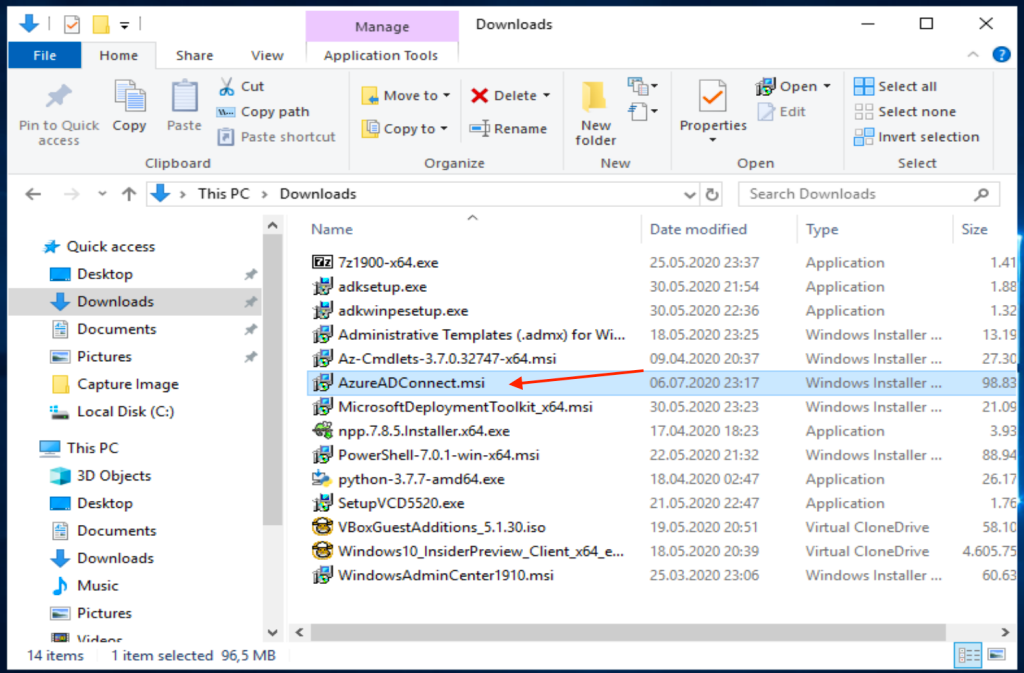The width and height of the screenshot is (1024, 673).
Task: Click the Large icons view toggle in status bar
Action: pyautogui.click(x=997, y=655)
